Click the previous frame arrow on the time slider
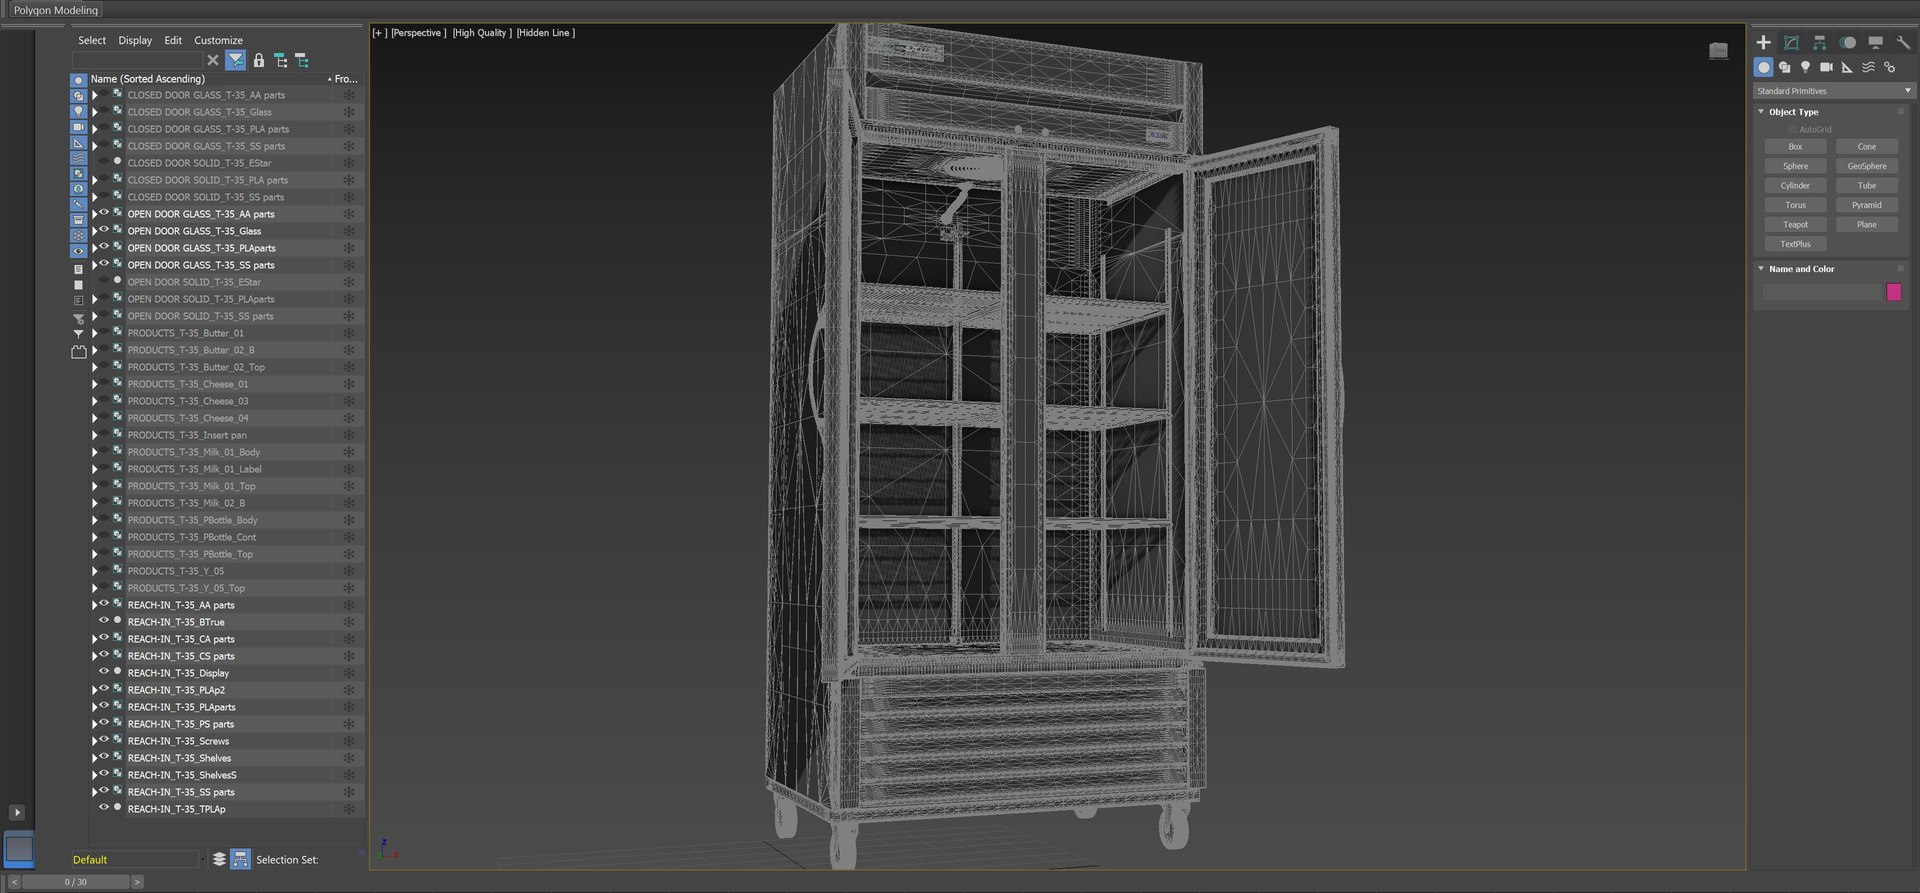This screenshot has height=893, width=1920. pyautogui.click(x=14, y=882)
